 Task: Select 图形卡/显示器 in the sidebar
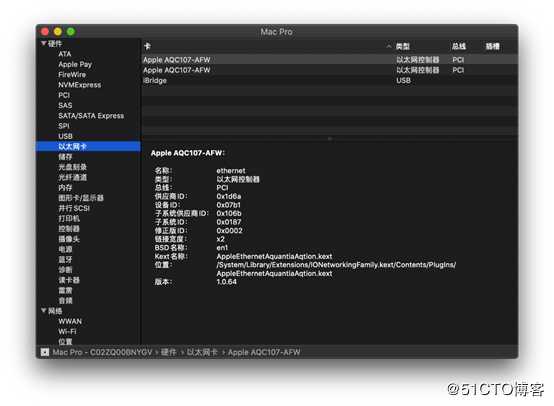pos(81,198)
